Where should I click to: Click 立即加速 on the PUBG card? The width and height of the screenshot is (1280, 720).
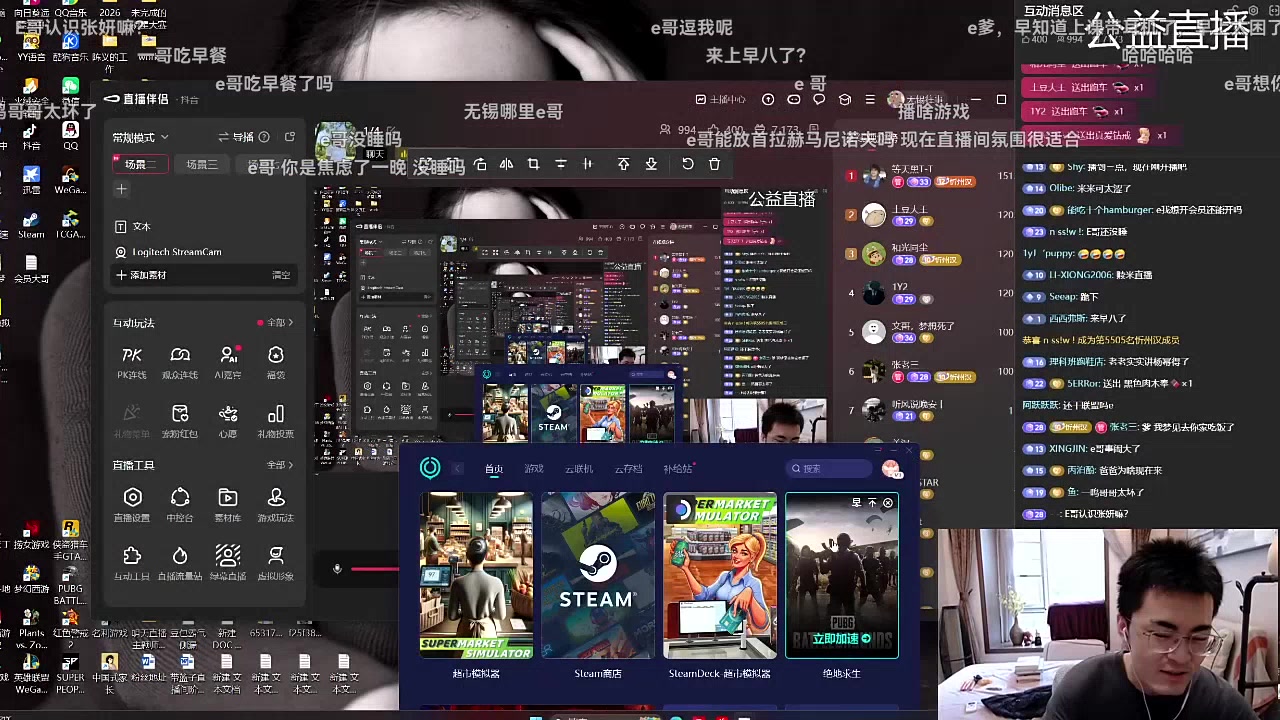(841, 639)
